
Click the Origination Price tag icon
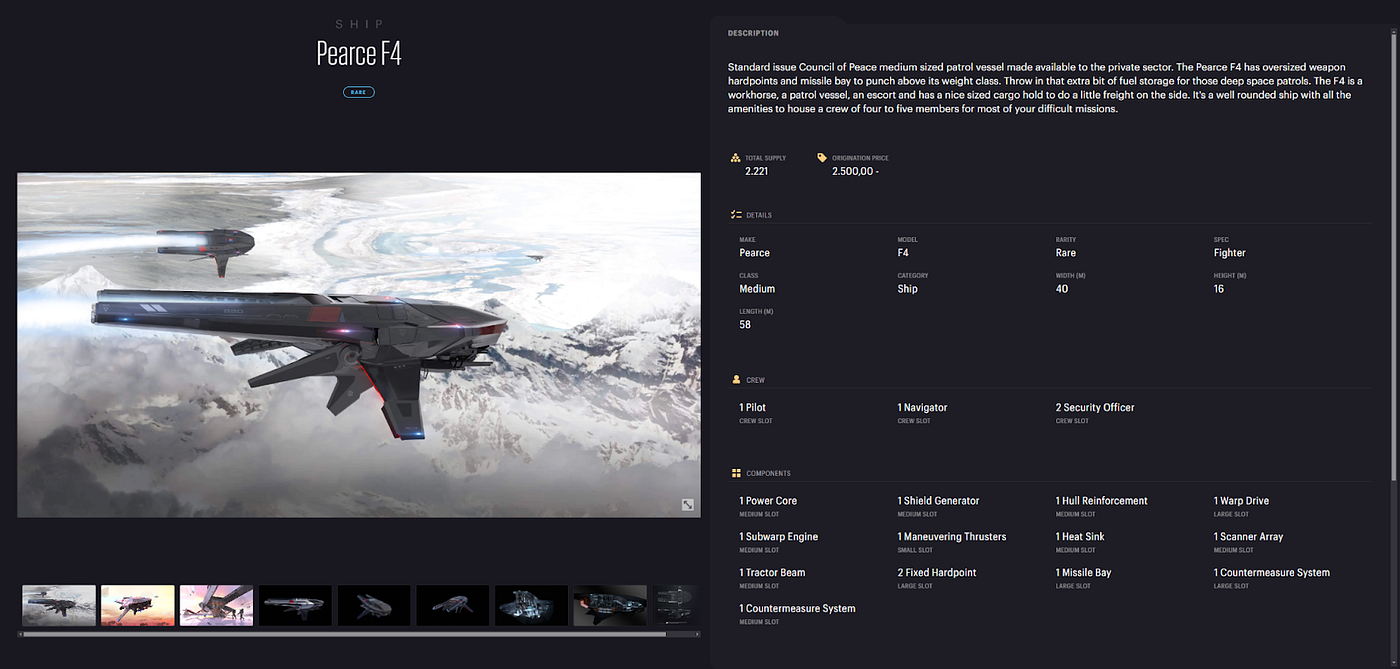(x=822, y=158)
